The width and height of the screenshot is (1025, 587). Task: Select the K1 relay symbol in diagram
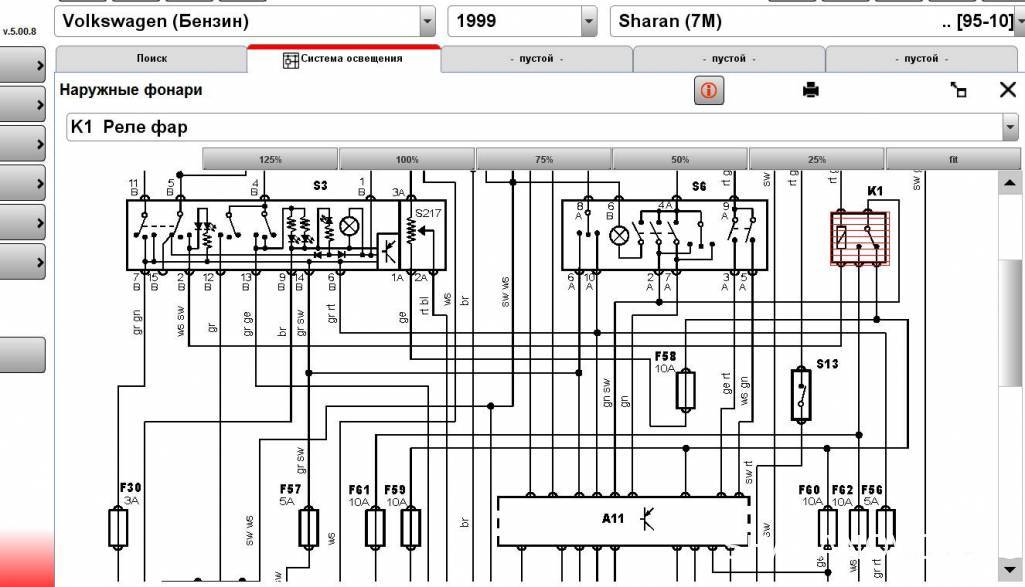pyautogui.click(x=860, y=239)
